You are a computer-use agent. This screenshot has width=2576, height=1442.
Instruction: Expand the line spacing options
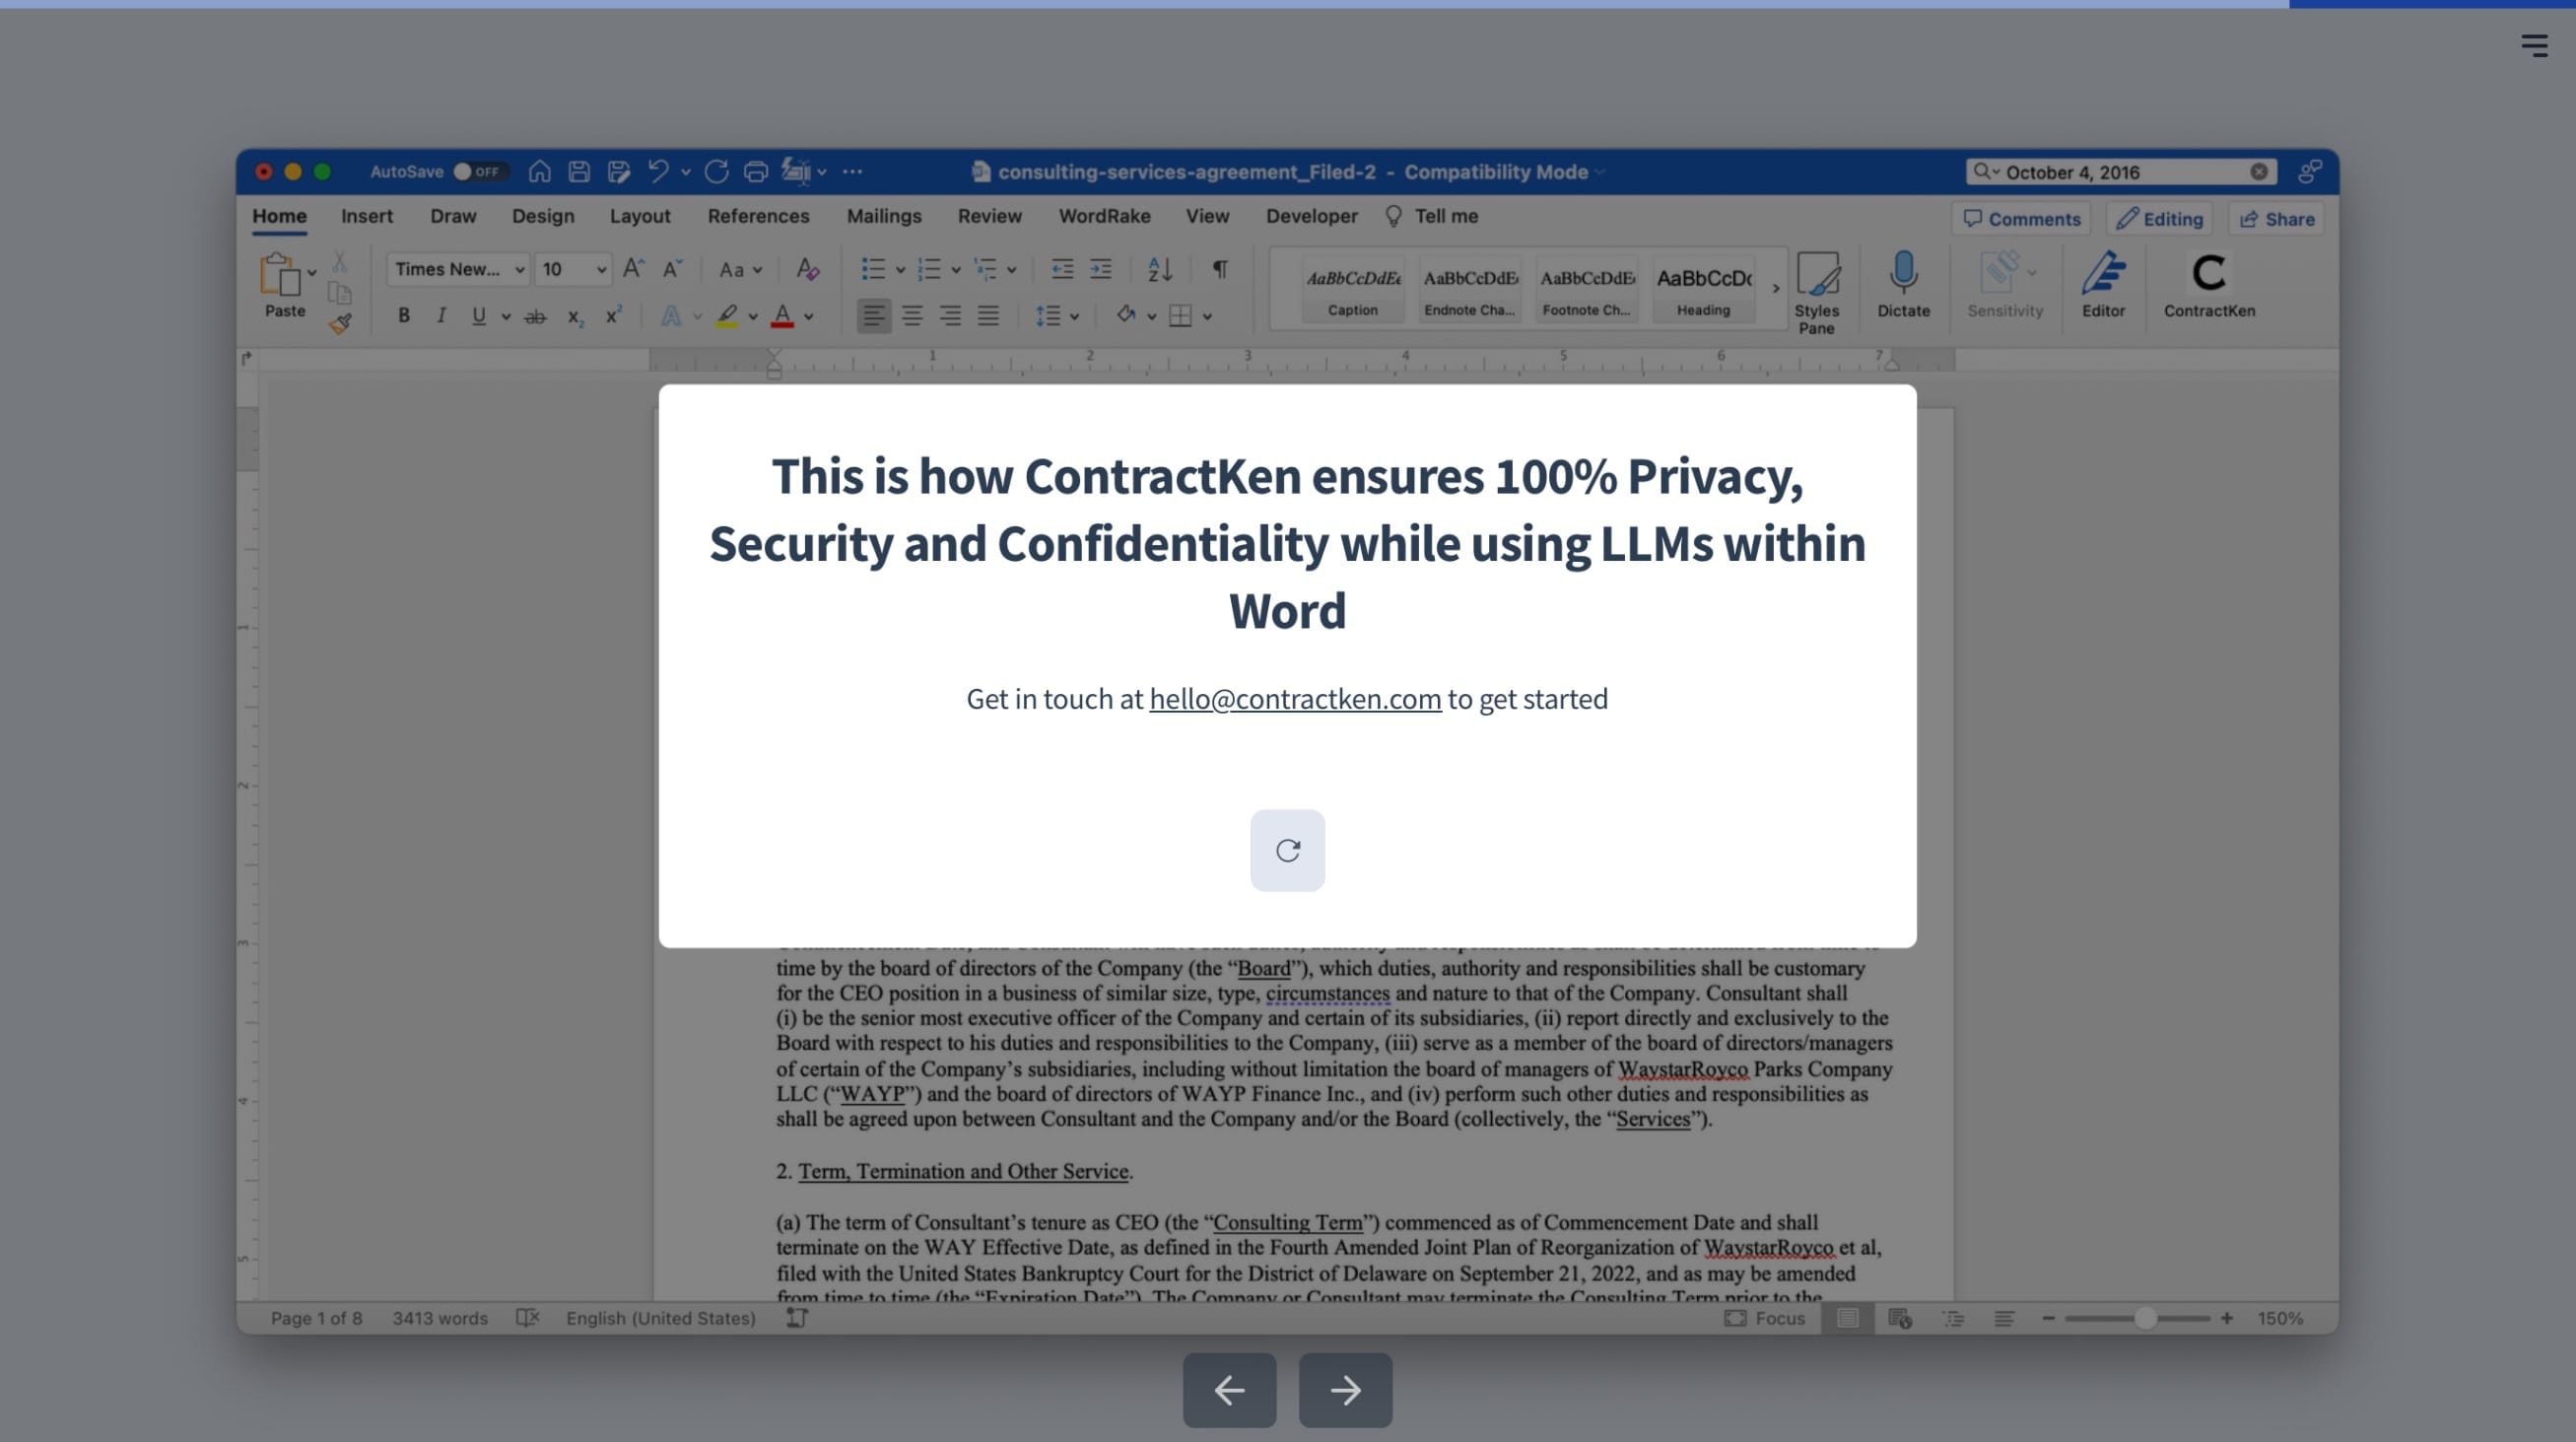pos(1076,316)
